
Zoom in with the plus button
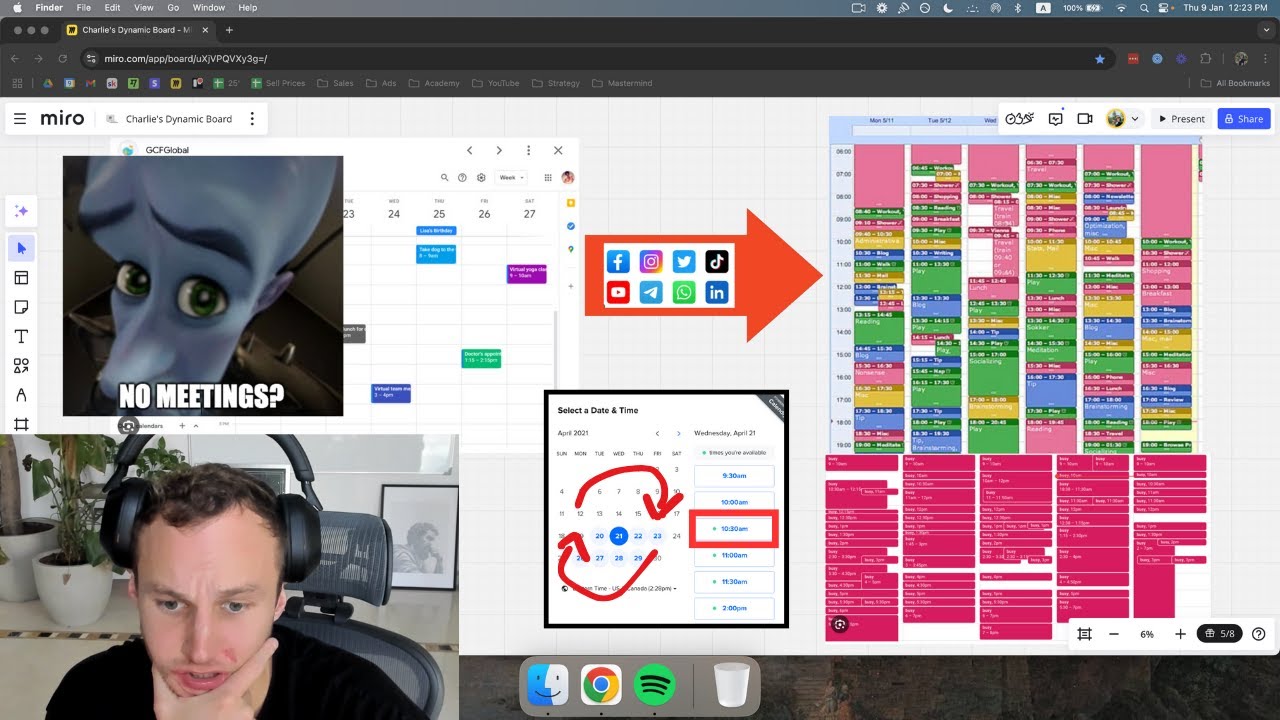tap(1180, 634)
